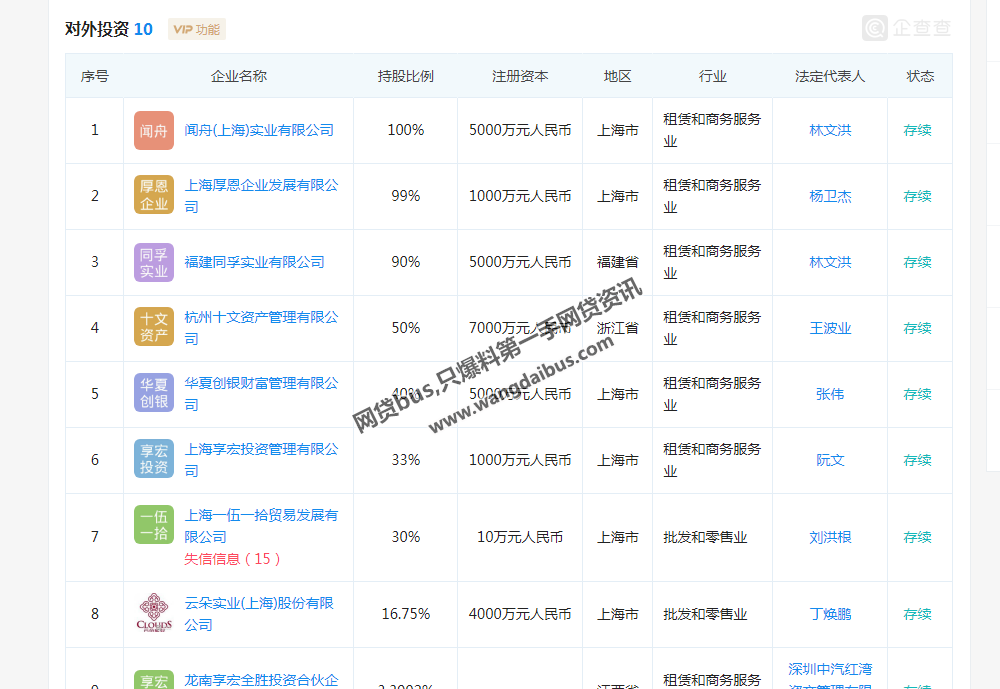Click the 闻舟 company logo icon
The image size is (1000, 689).
153,130
